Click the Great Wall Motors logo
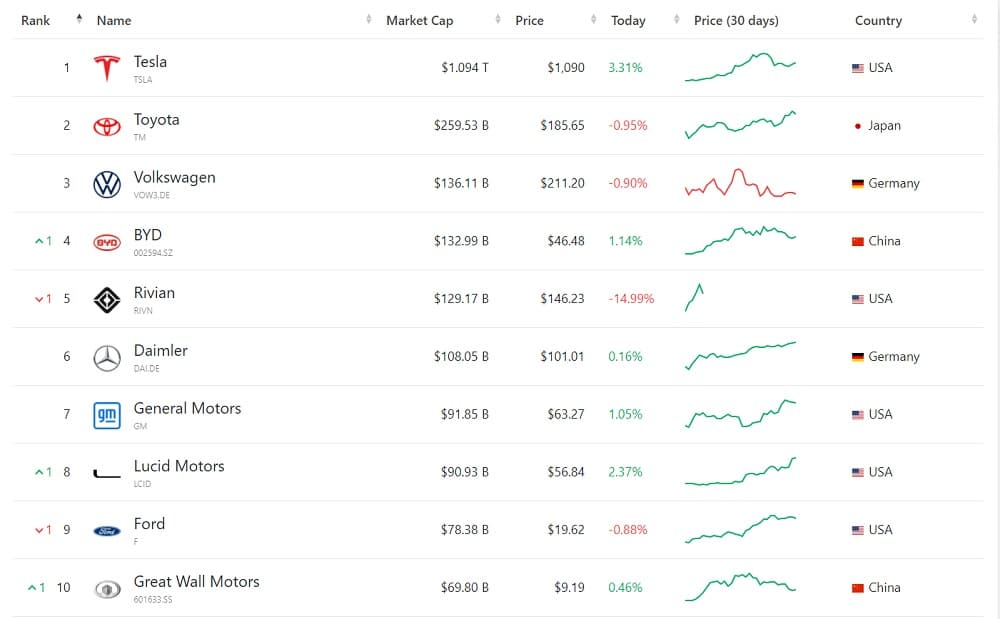1000x619 pixels. click(107, 589)
